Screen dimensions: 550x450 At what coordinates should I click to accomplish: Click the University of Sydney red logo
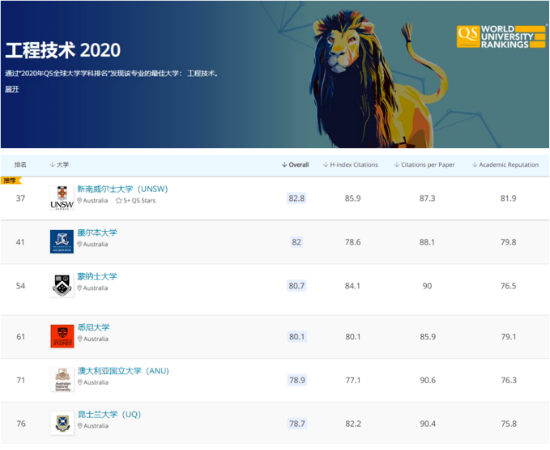pyautogui.click(x=62, y=336)
